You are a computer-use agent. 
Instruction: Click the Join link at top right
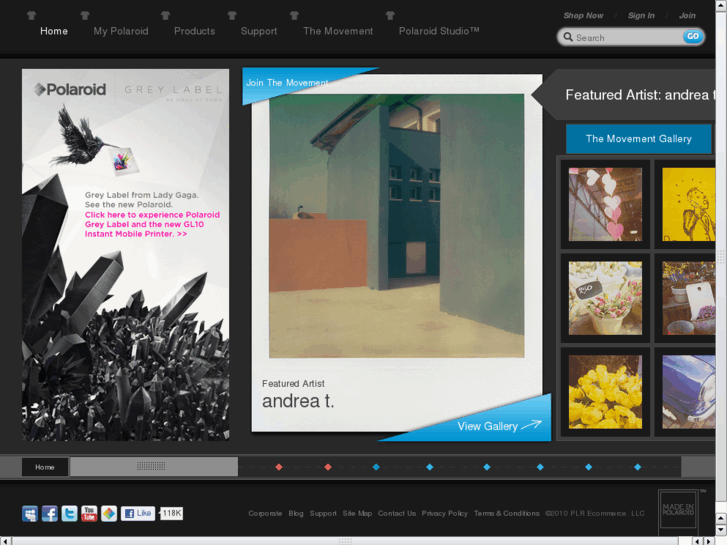[x=687, y=16]
